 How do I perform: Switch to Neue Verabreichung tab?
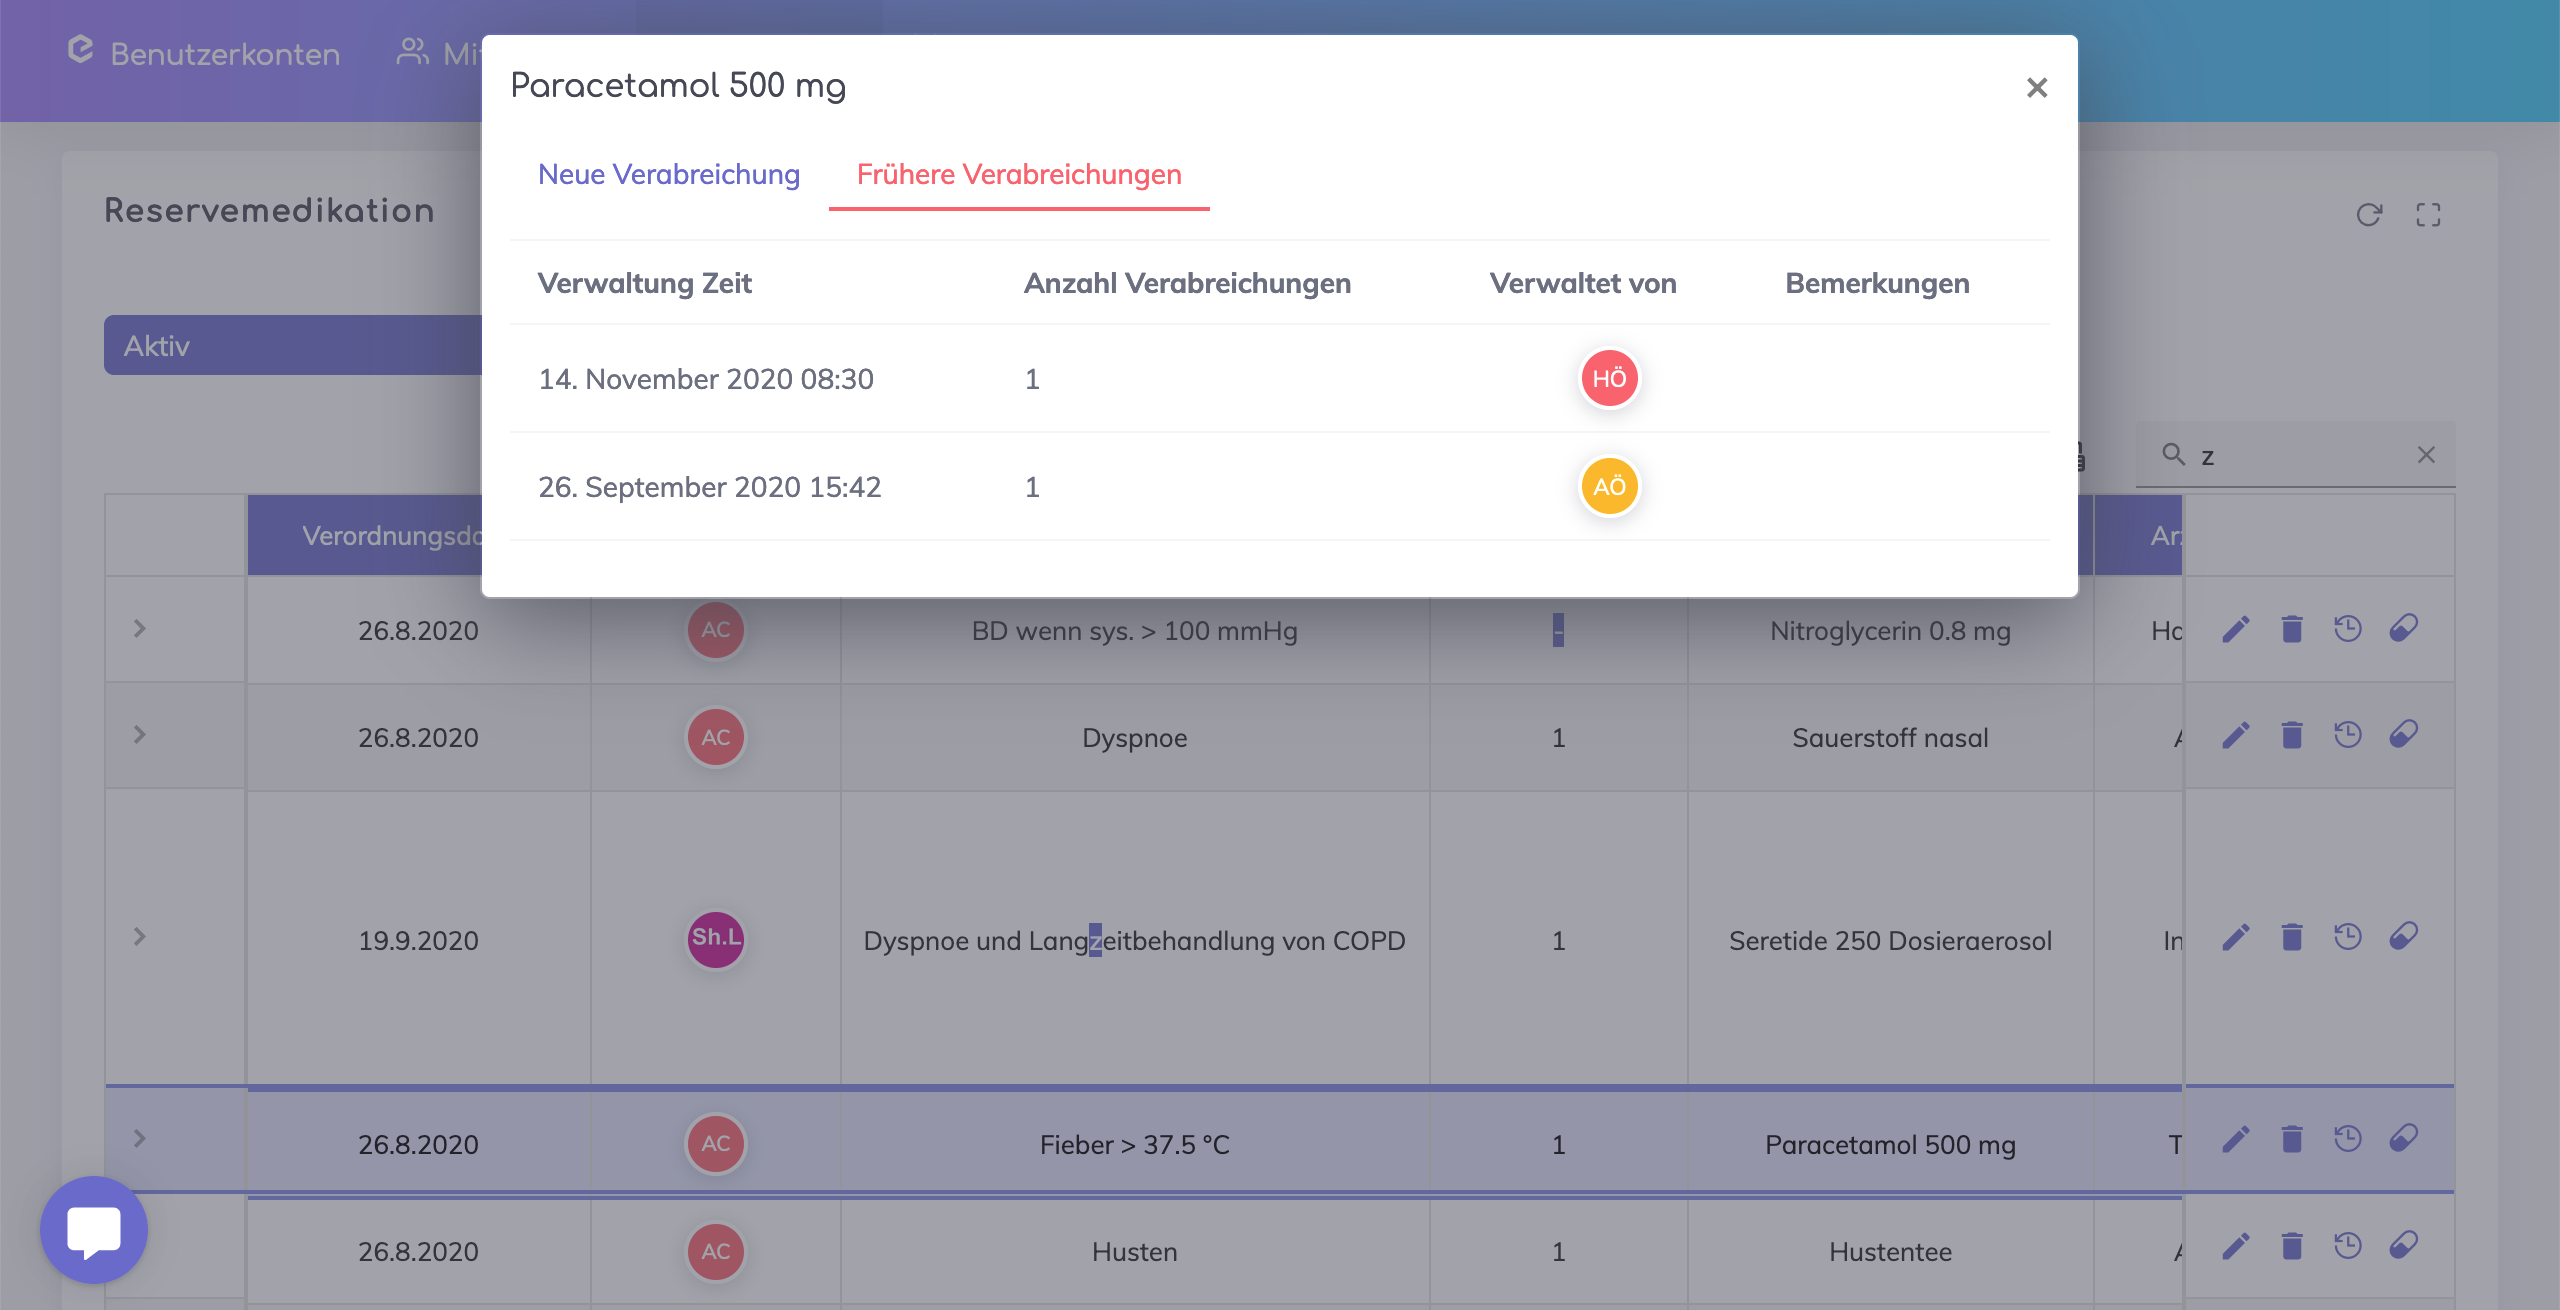click(669, 174)
